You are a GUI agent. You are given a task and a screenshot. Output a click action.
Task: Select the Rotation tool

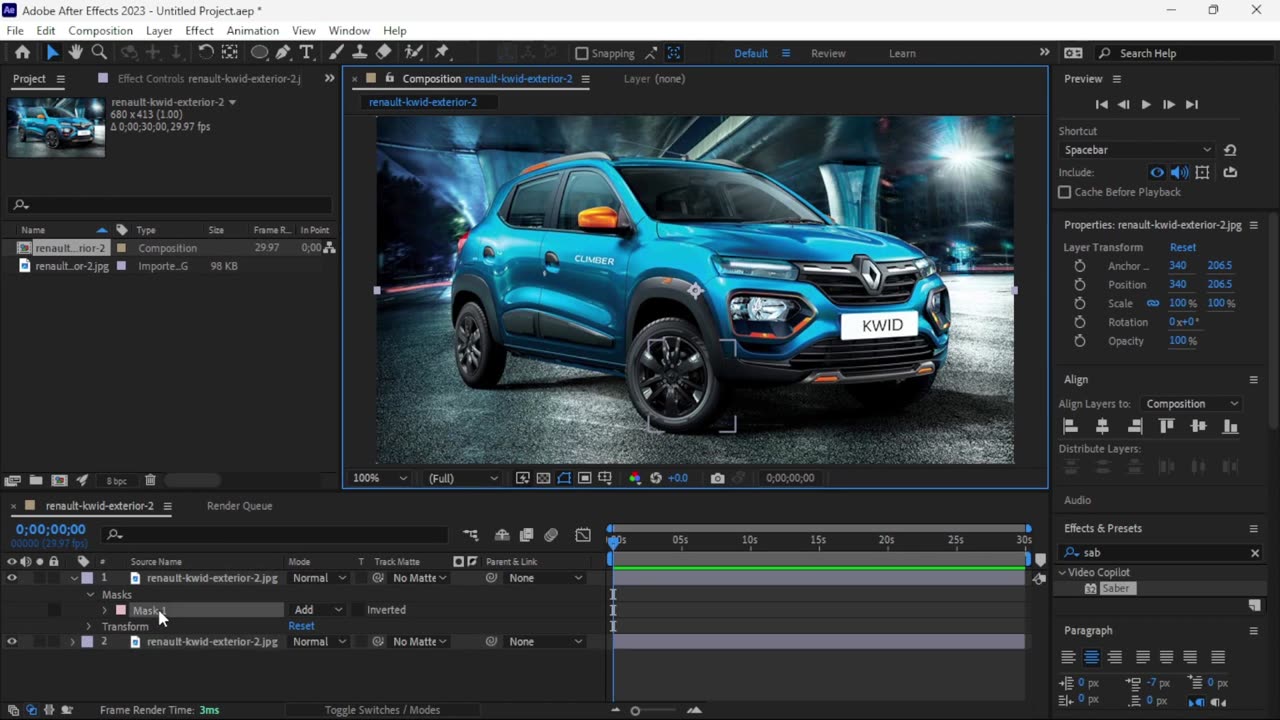(205, 53)
